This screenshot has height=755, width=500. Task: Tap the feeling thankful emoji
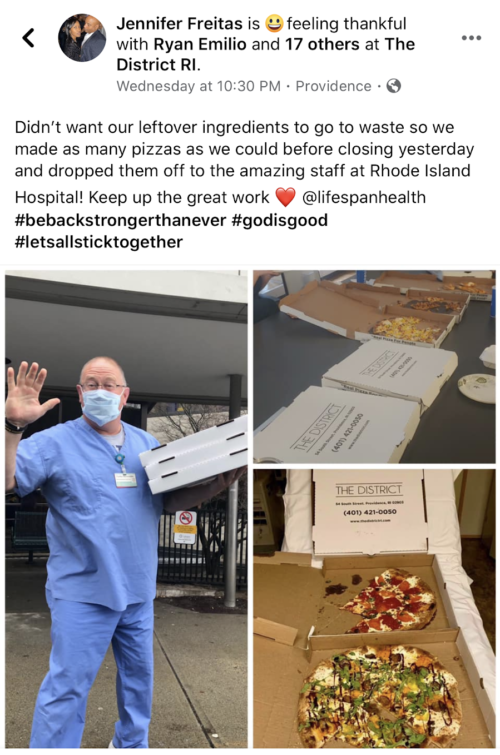point(274,24)
